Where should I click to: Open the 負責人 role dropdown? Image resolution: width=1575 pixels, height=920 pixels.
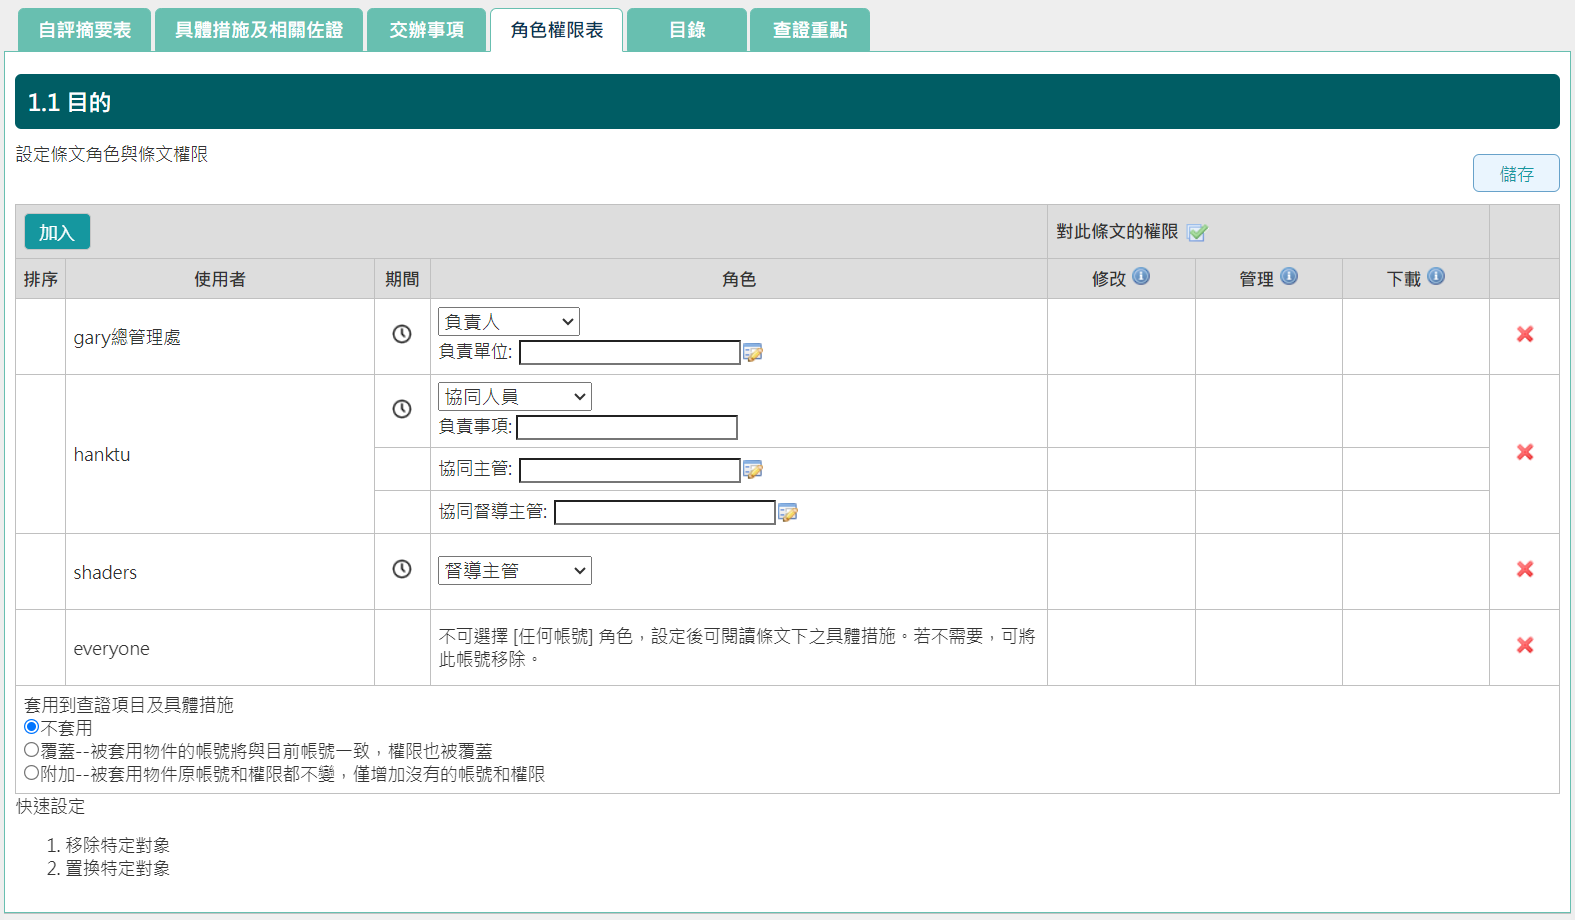pyautogui.click(x=508, y=321)
